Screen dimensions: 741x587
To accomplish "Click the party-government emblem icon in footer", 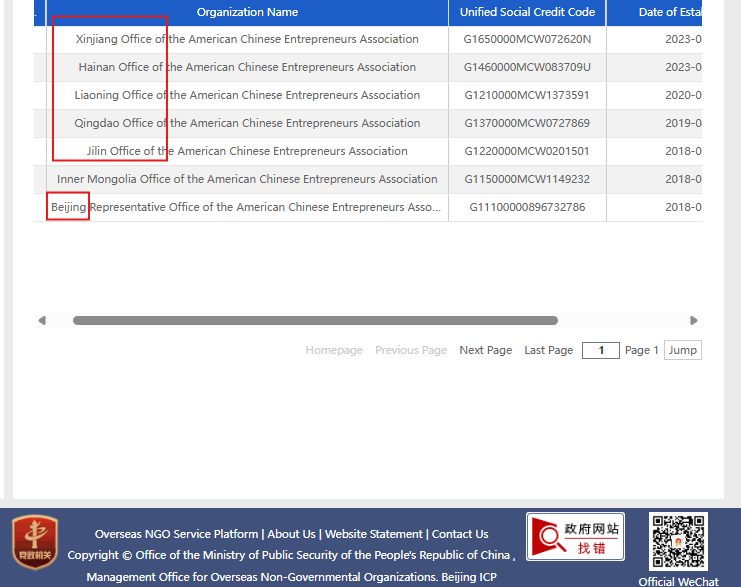I will (35, 542).
